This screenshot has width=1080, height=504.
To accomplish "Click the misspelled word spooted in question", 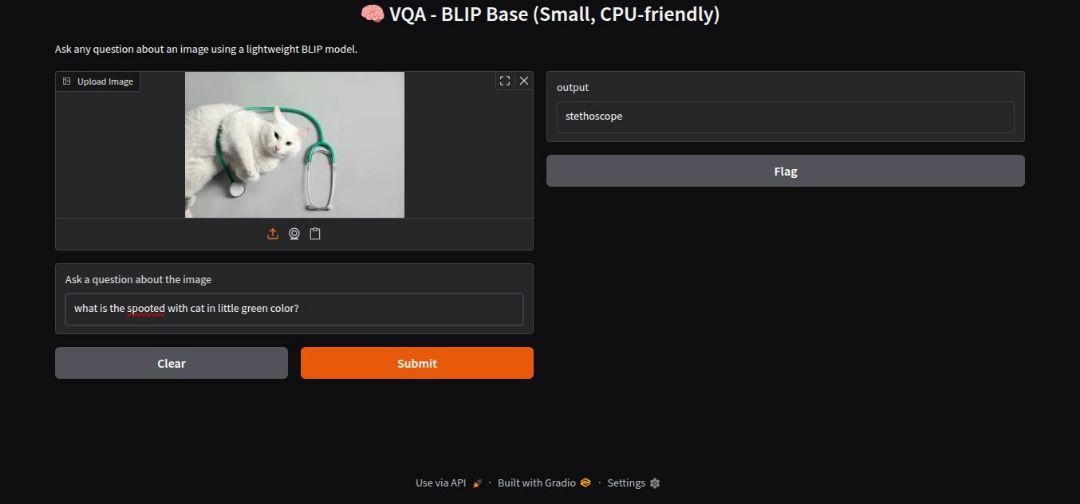I will [x=146, y=308].
